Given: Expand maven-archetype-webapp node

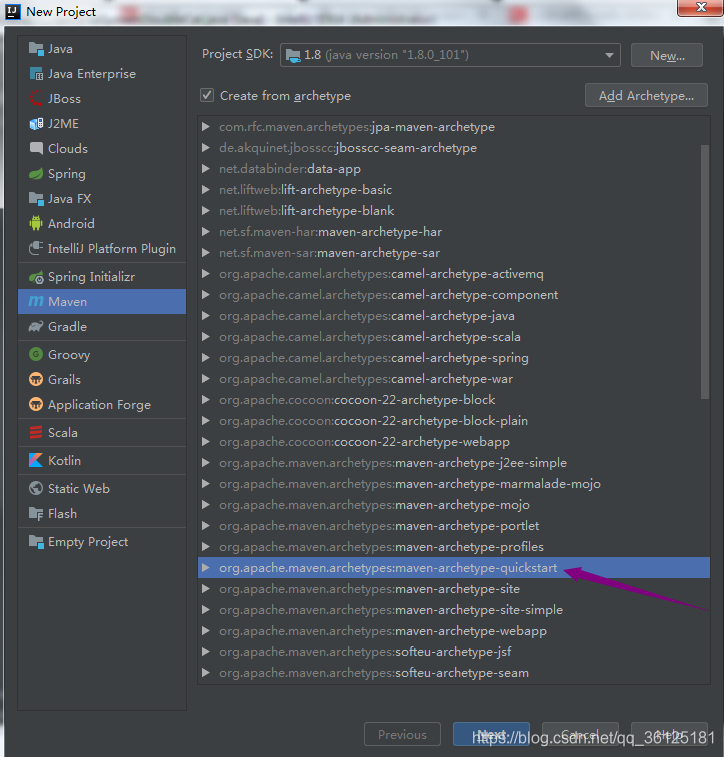Looking at the screenshot, I should [x=206, y=631].
